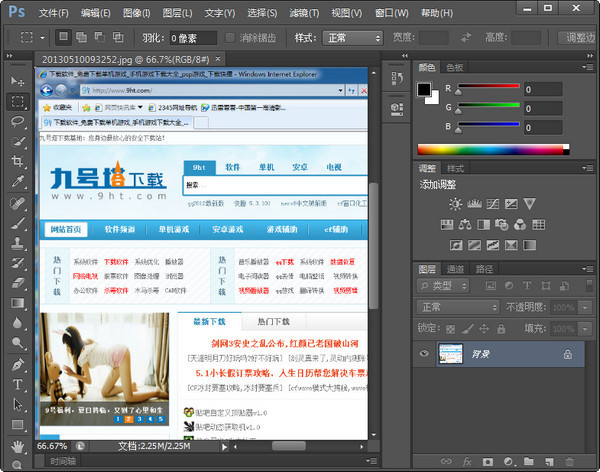Toggle visibility of 背景 layer
This screenshot has height=472, width=600.
pyautogui.click(x=424, y=353)
